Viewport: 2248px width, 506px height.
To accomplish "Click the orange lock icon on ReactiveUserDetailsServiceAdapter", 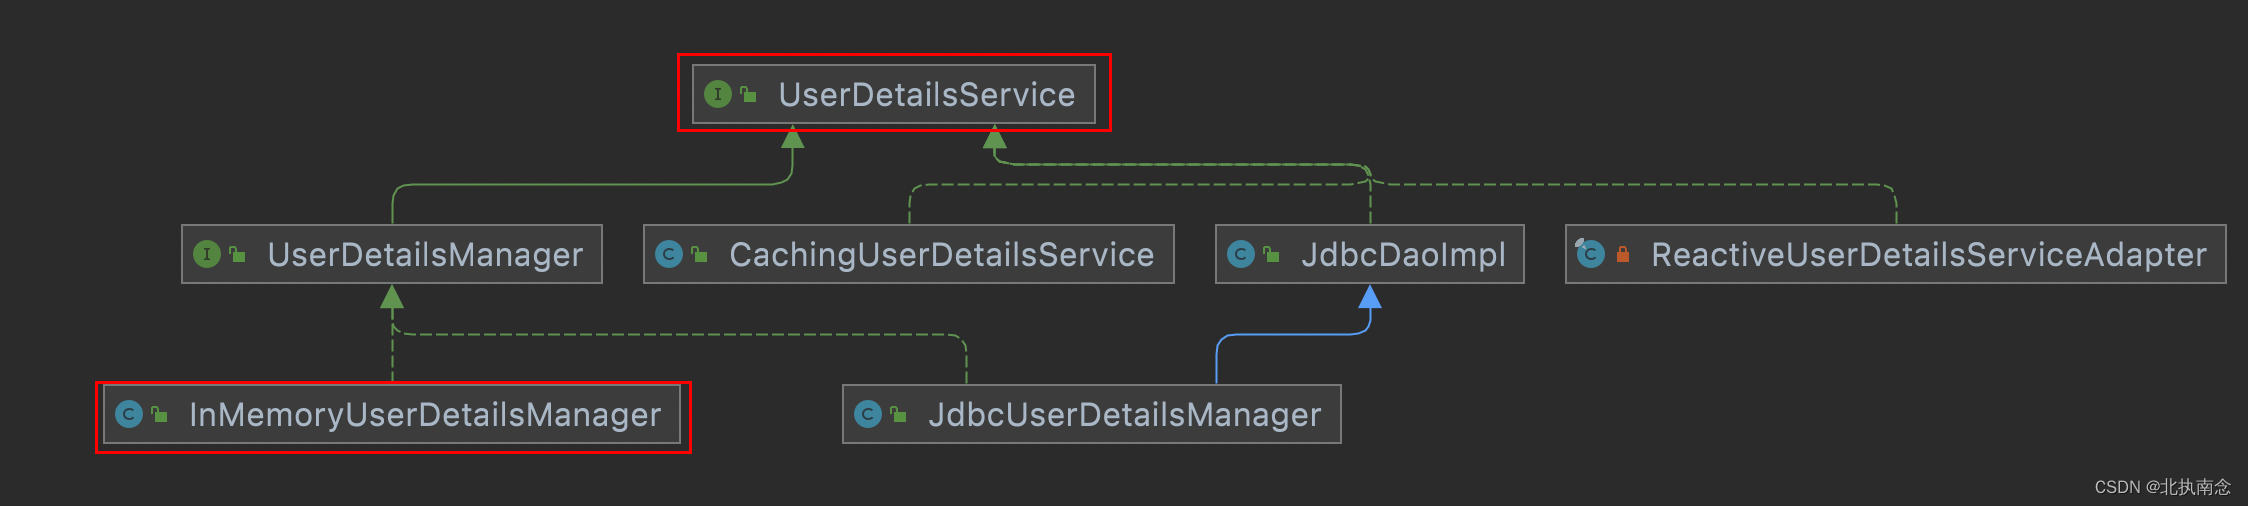I will coord(1623,254).
